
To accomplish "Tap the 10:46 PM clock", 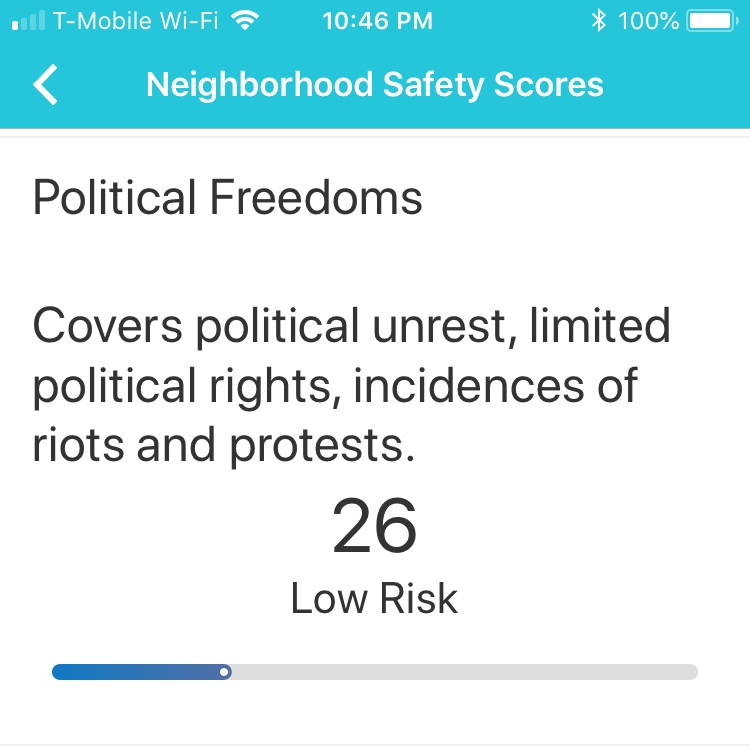I will coord(377,21).
